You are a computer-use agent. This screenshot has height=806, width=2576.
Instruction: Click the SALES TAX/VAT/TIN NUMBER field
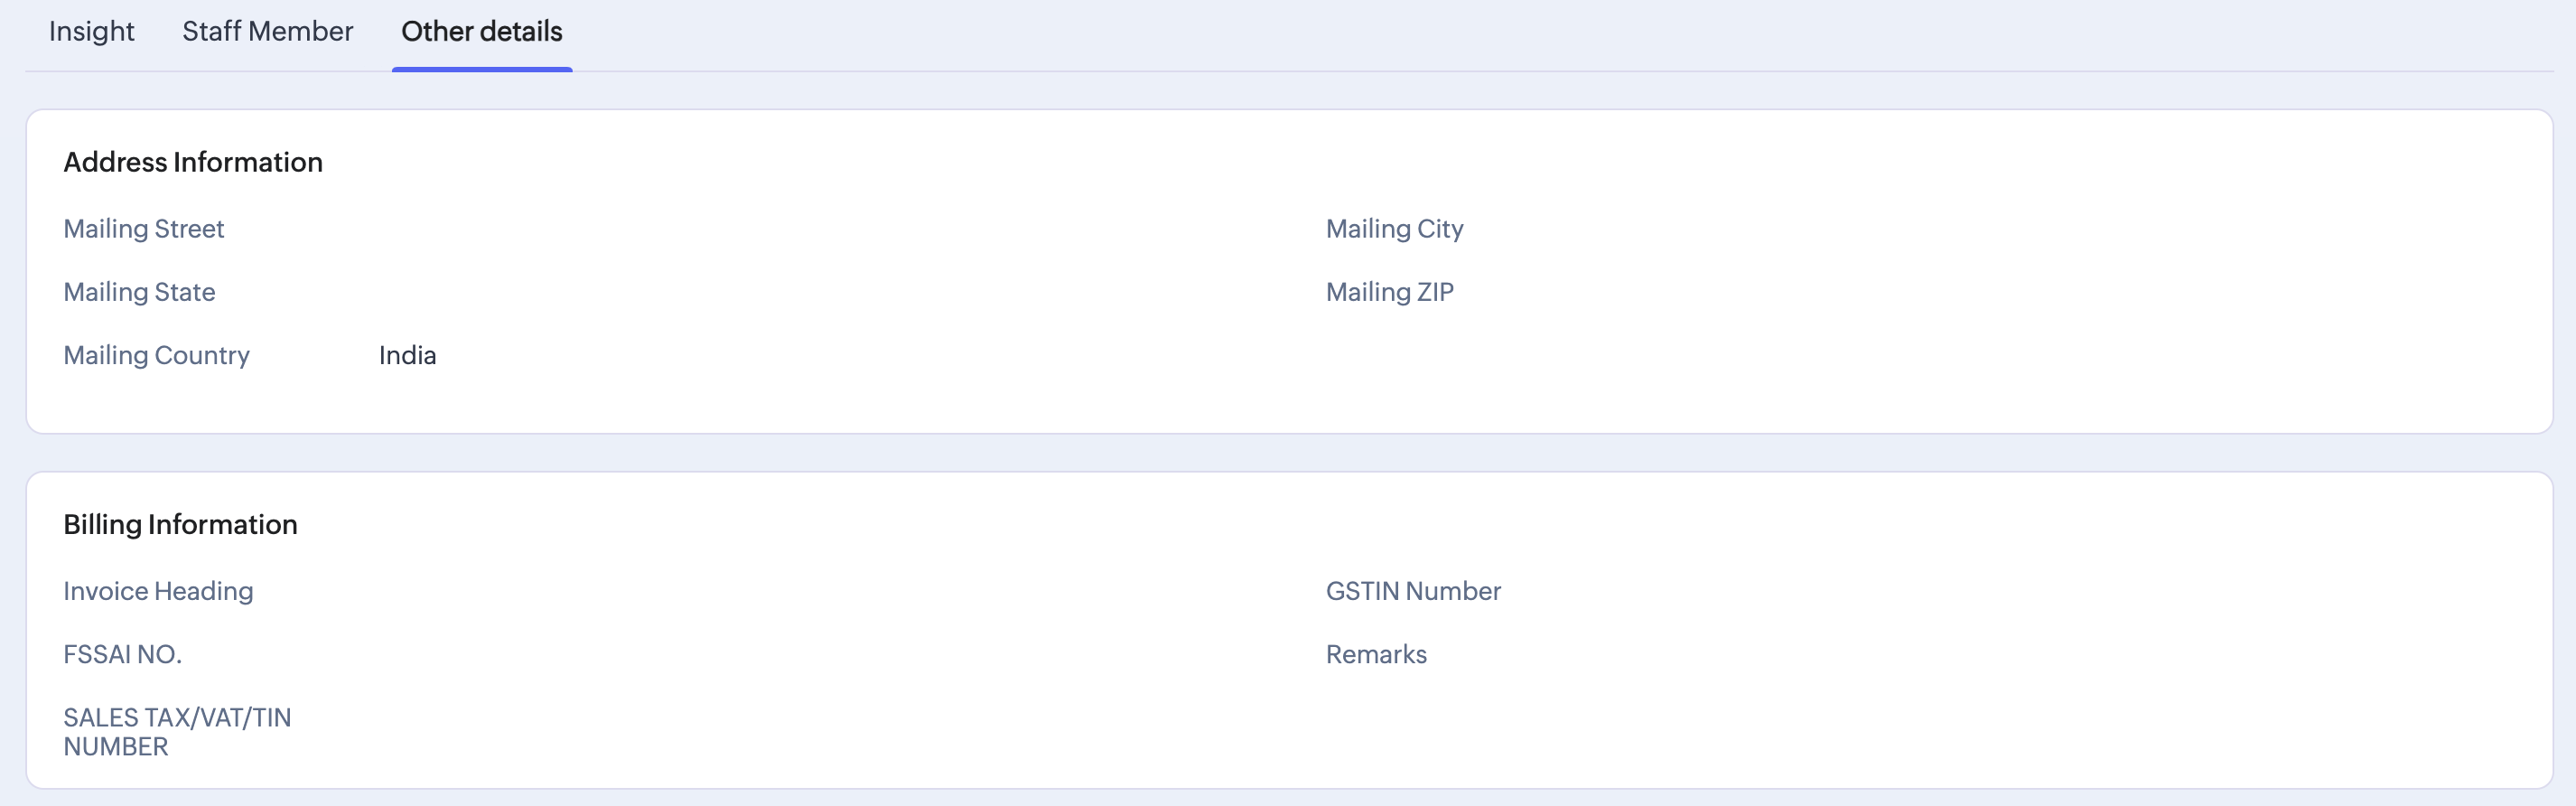(177, 732)
